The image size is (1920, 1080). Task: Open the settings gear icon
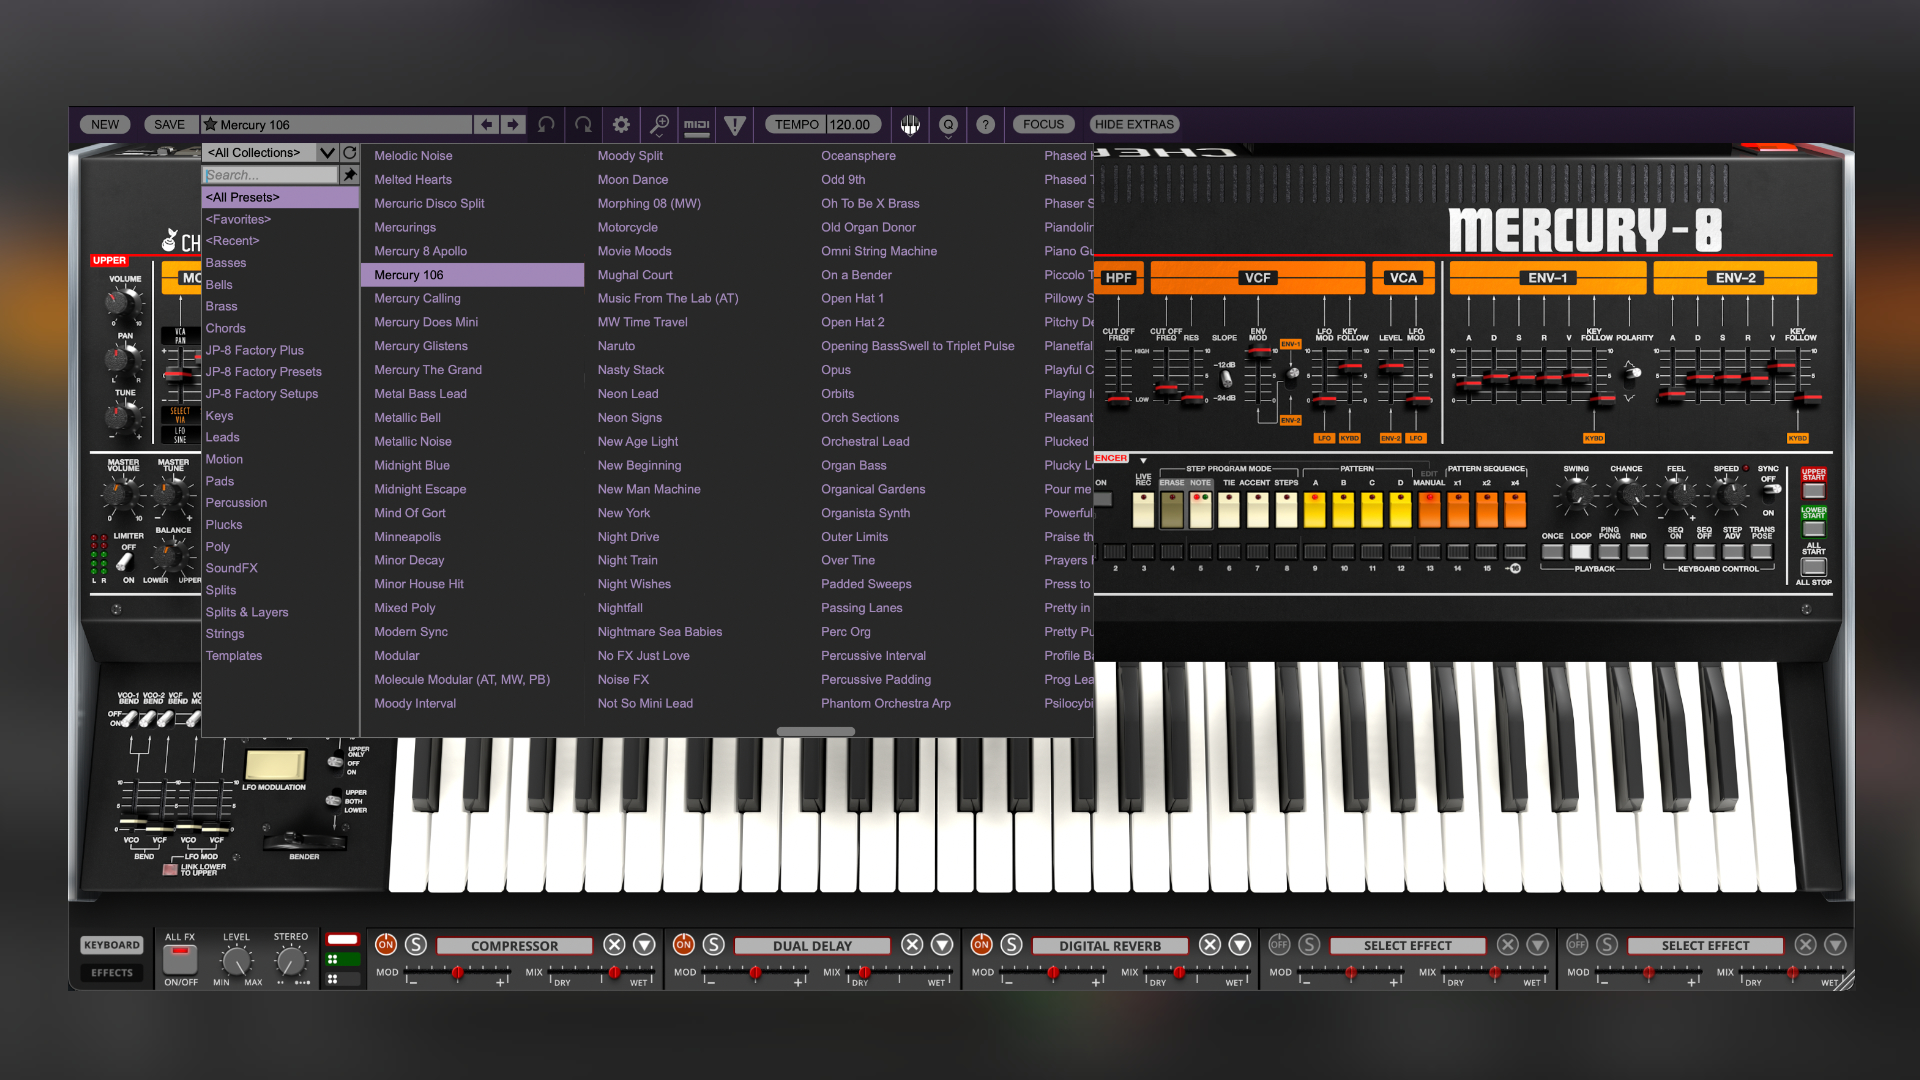tap(621, 124)
